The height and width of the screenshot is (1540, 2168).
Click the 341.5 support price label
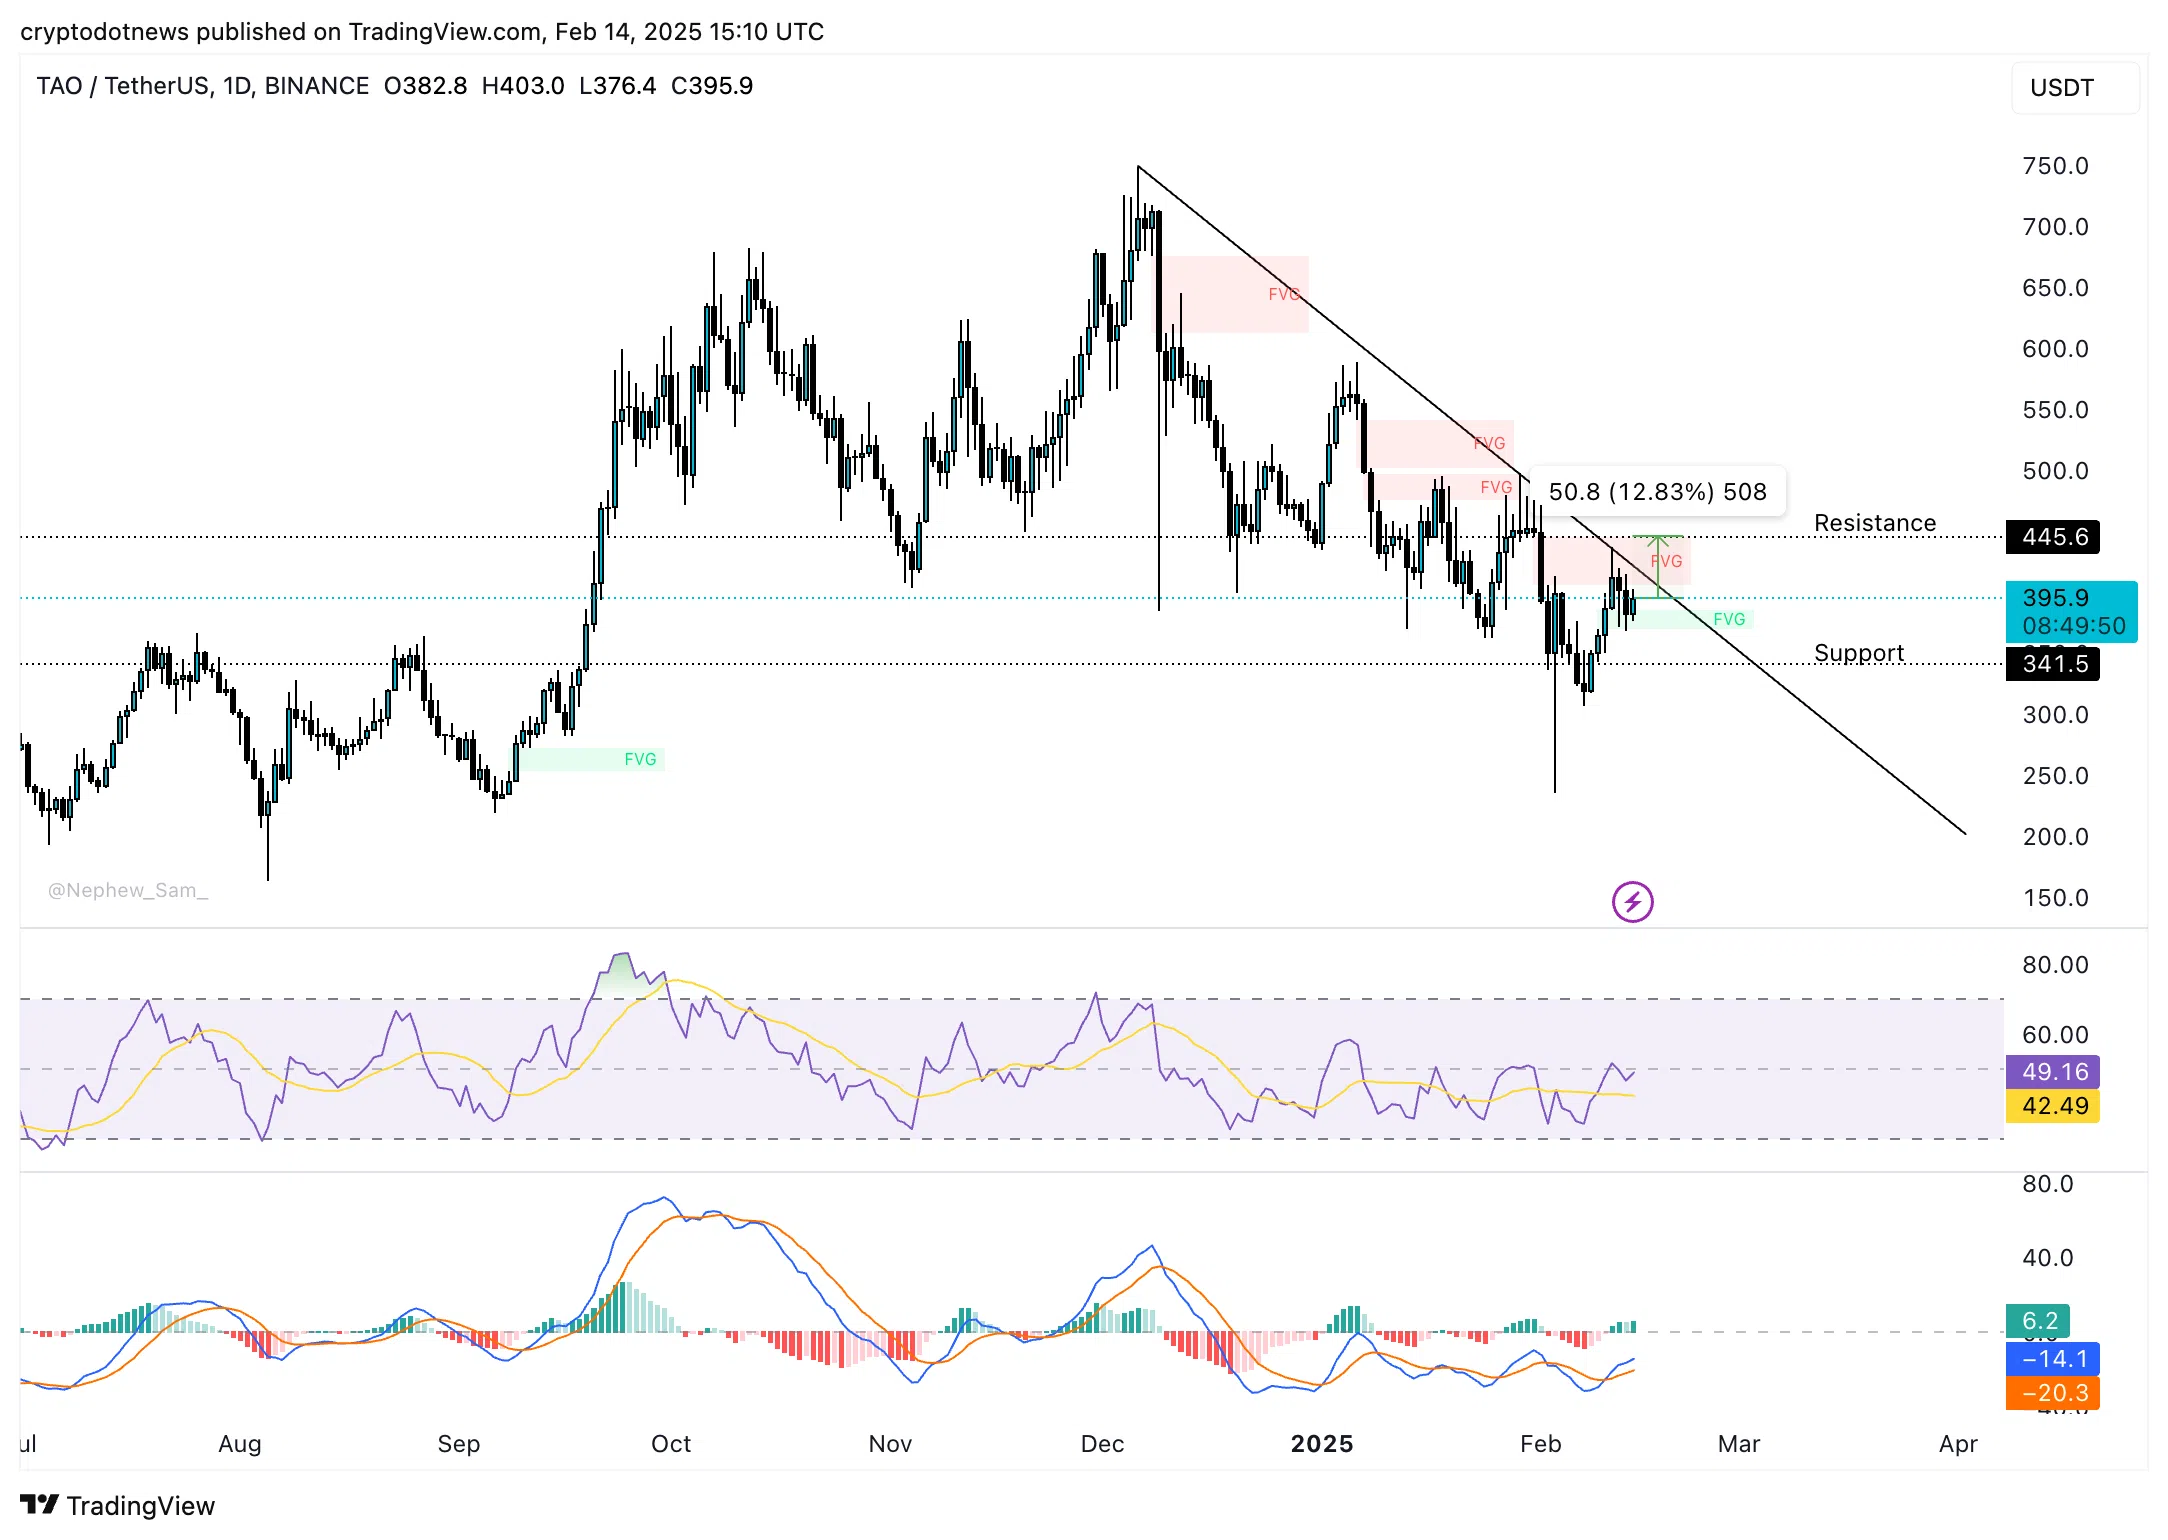coord(2053,664)
